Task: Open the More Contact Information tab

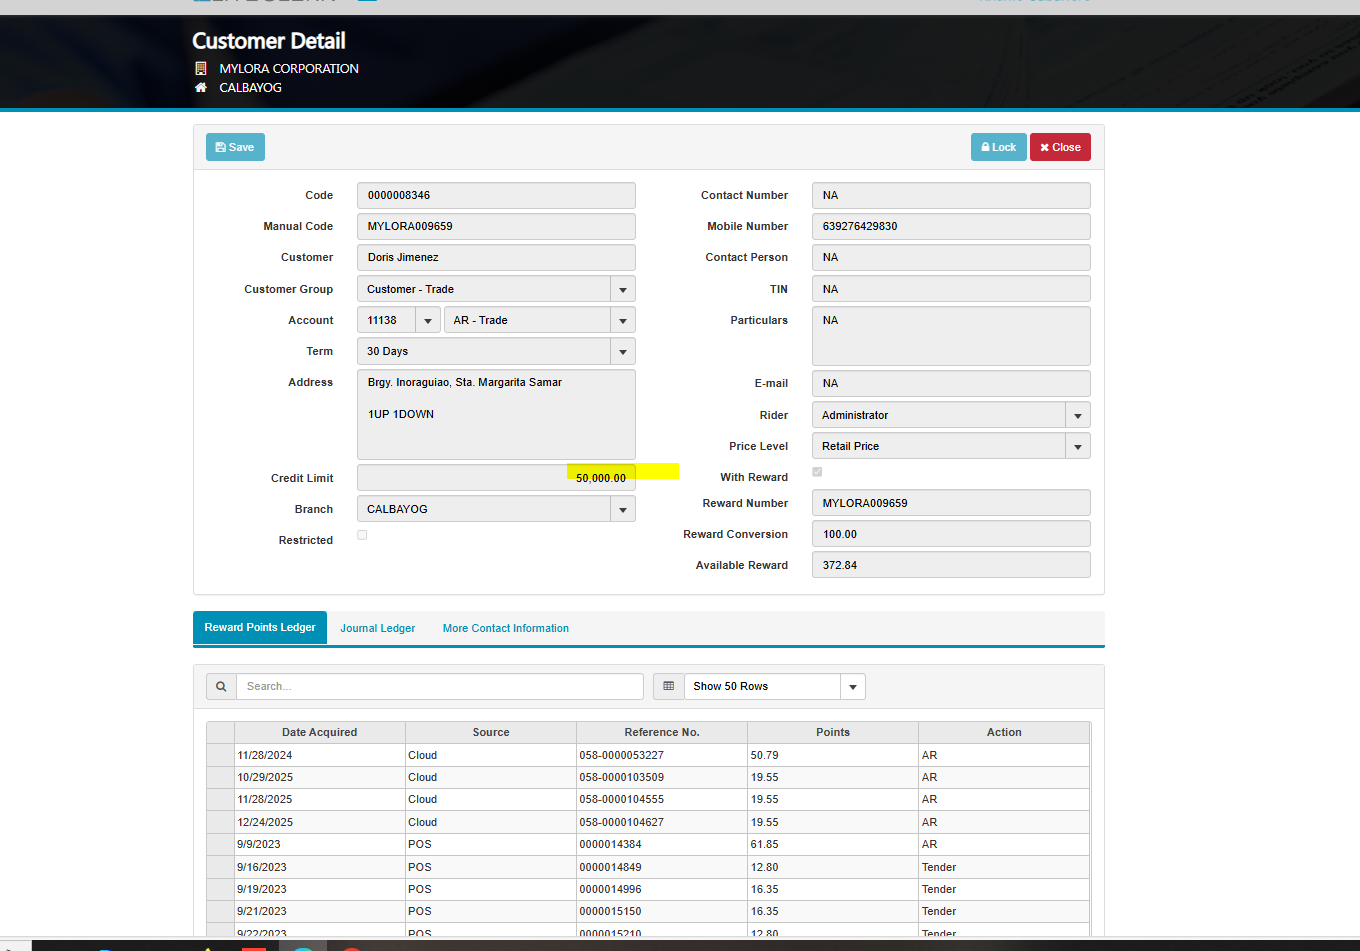Action: 505,629
